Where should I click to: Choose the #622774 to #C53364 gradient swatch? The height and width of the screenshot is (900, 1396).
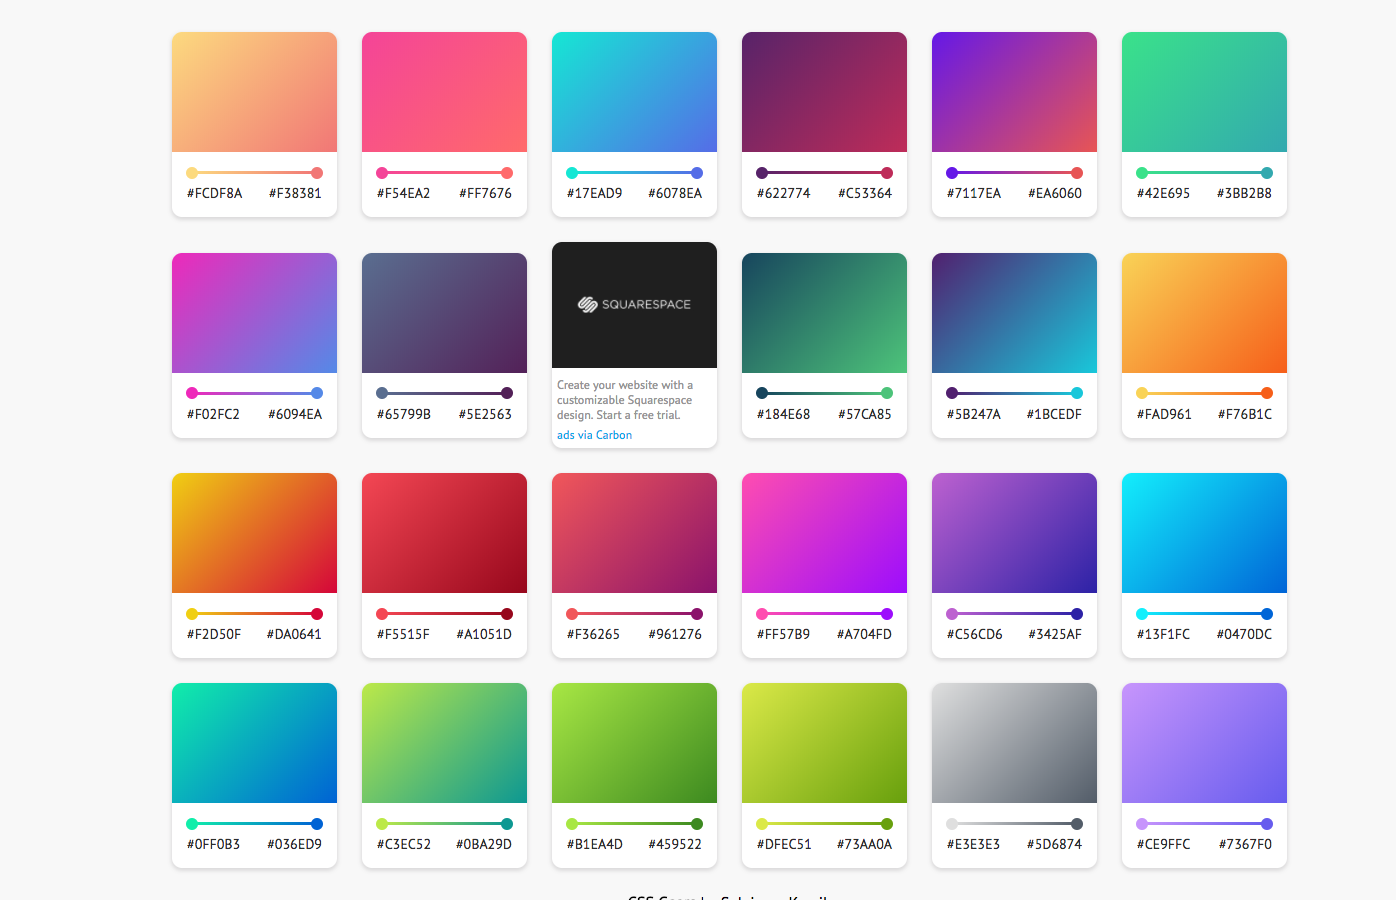tap(824, 92)
